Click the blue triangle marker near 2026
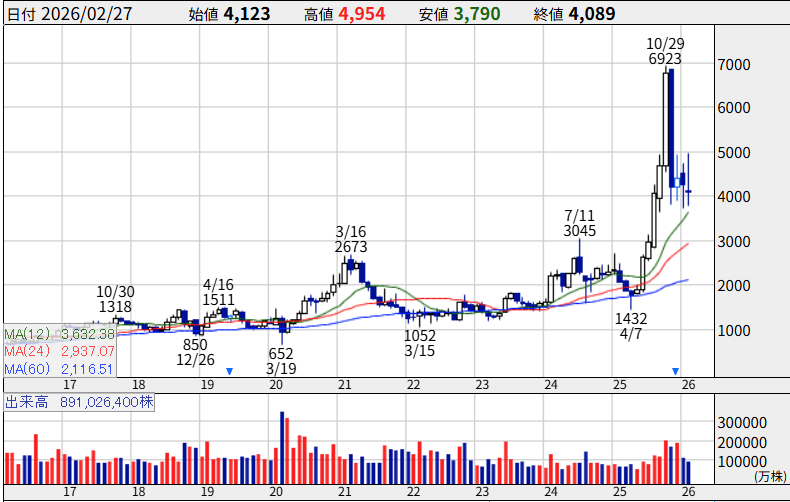This screenshot has width=790, height=502. pyautogui.click(x=676, y=371)
